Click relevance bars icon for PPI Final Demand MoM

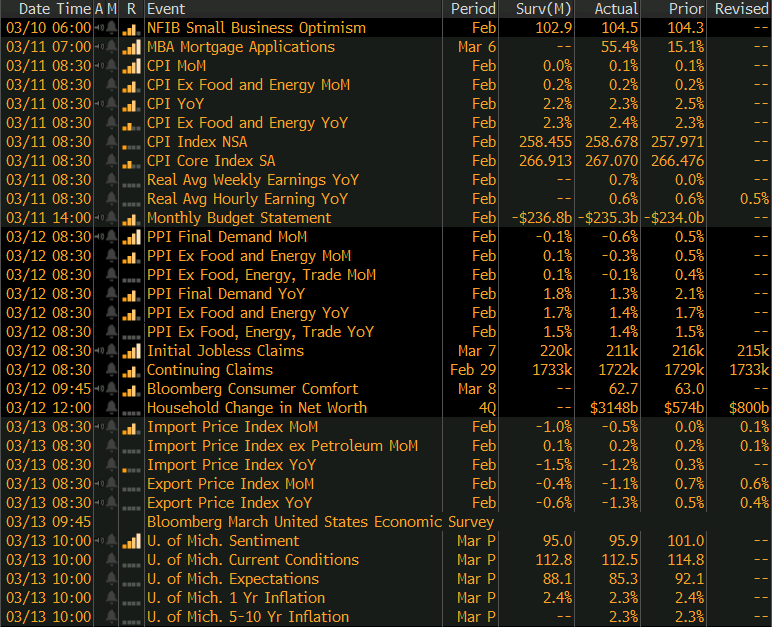(x=131, y=237)
